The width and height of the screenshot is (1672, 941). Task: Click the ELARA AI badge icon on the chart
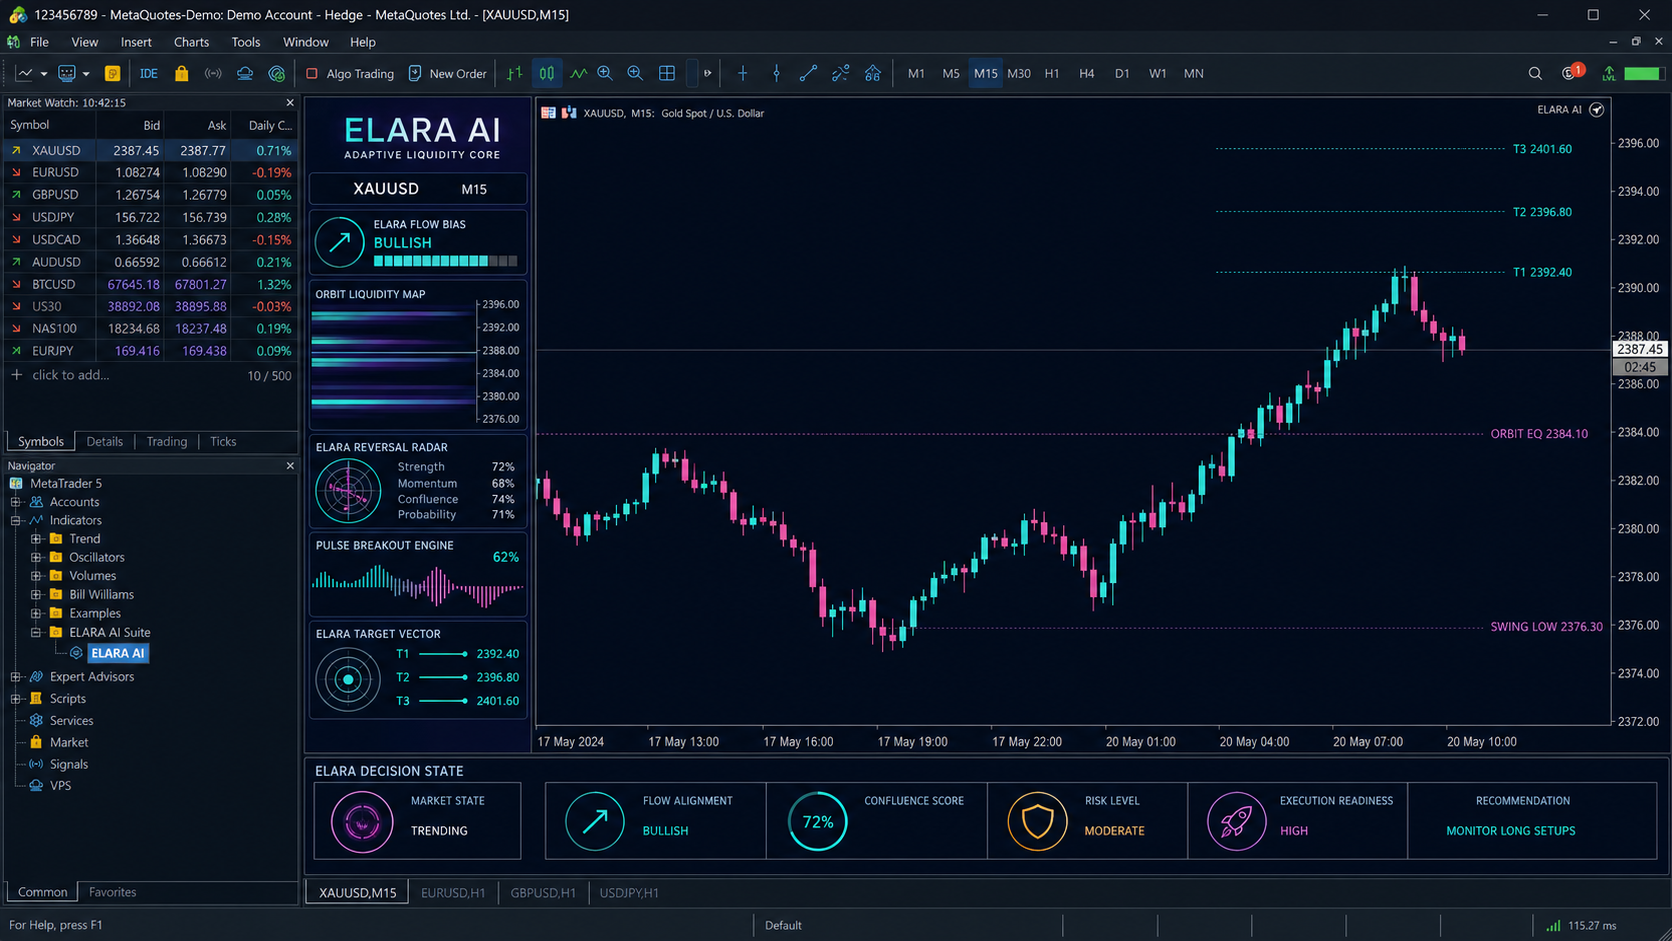1597,110
